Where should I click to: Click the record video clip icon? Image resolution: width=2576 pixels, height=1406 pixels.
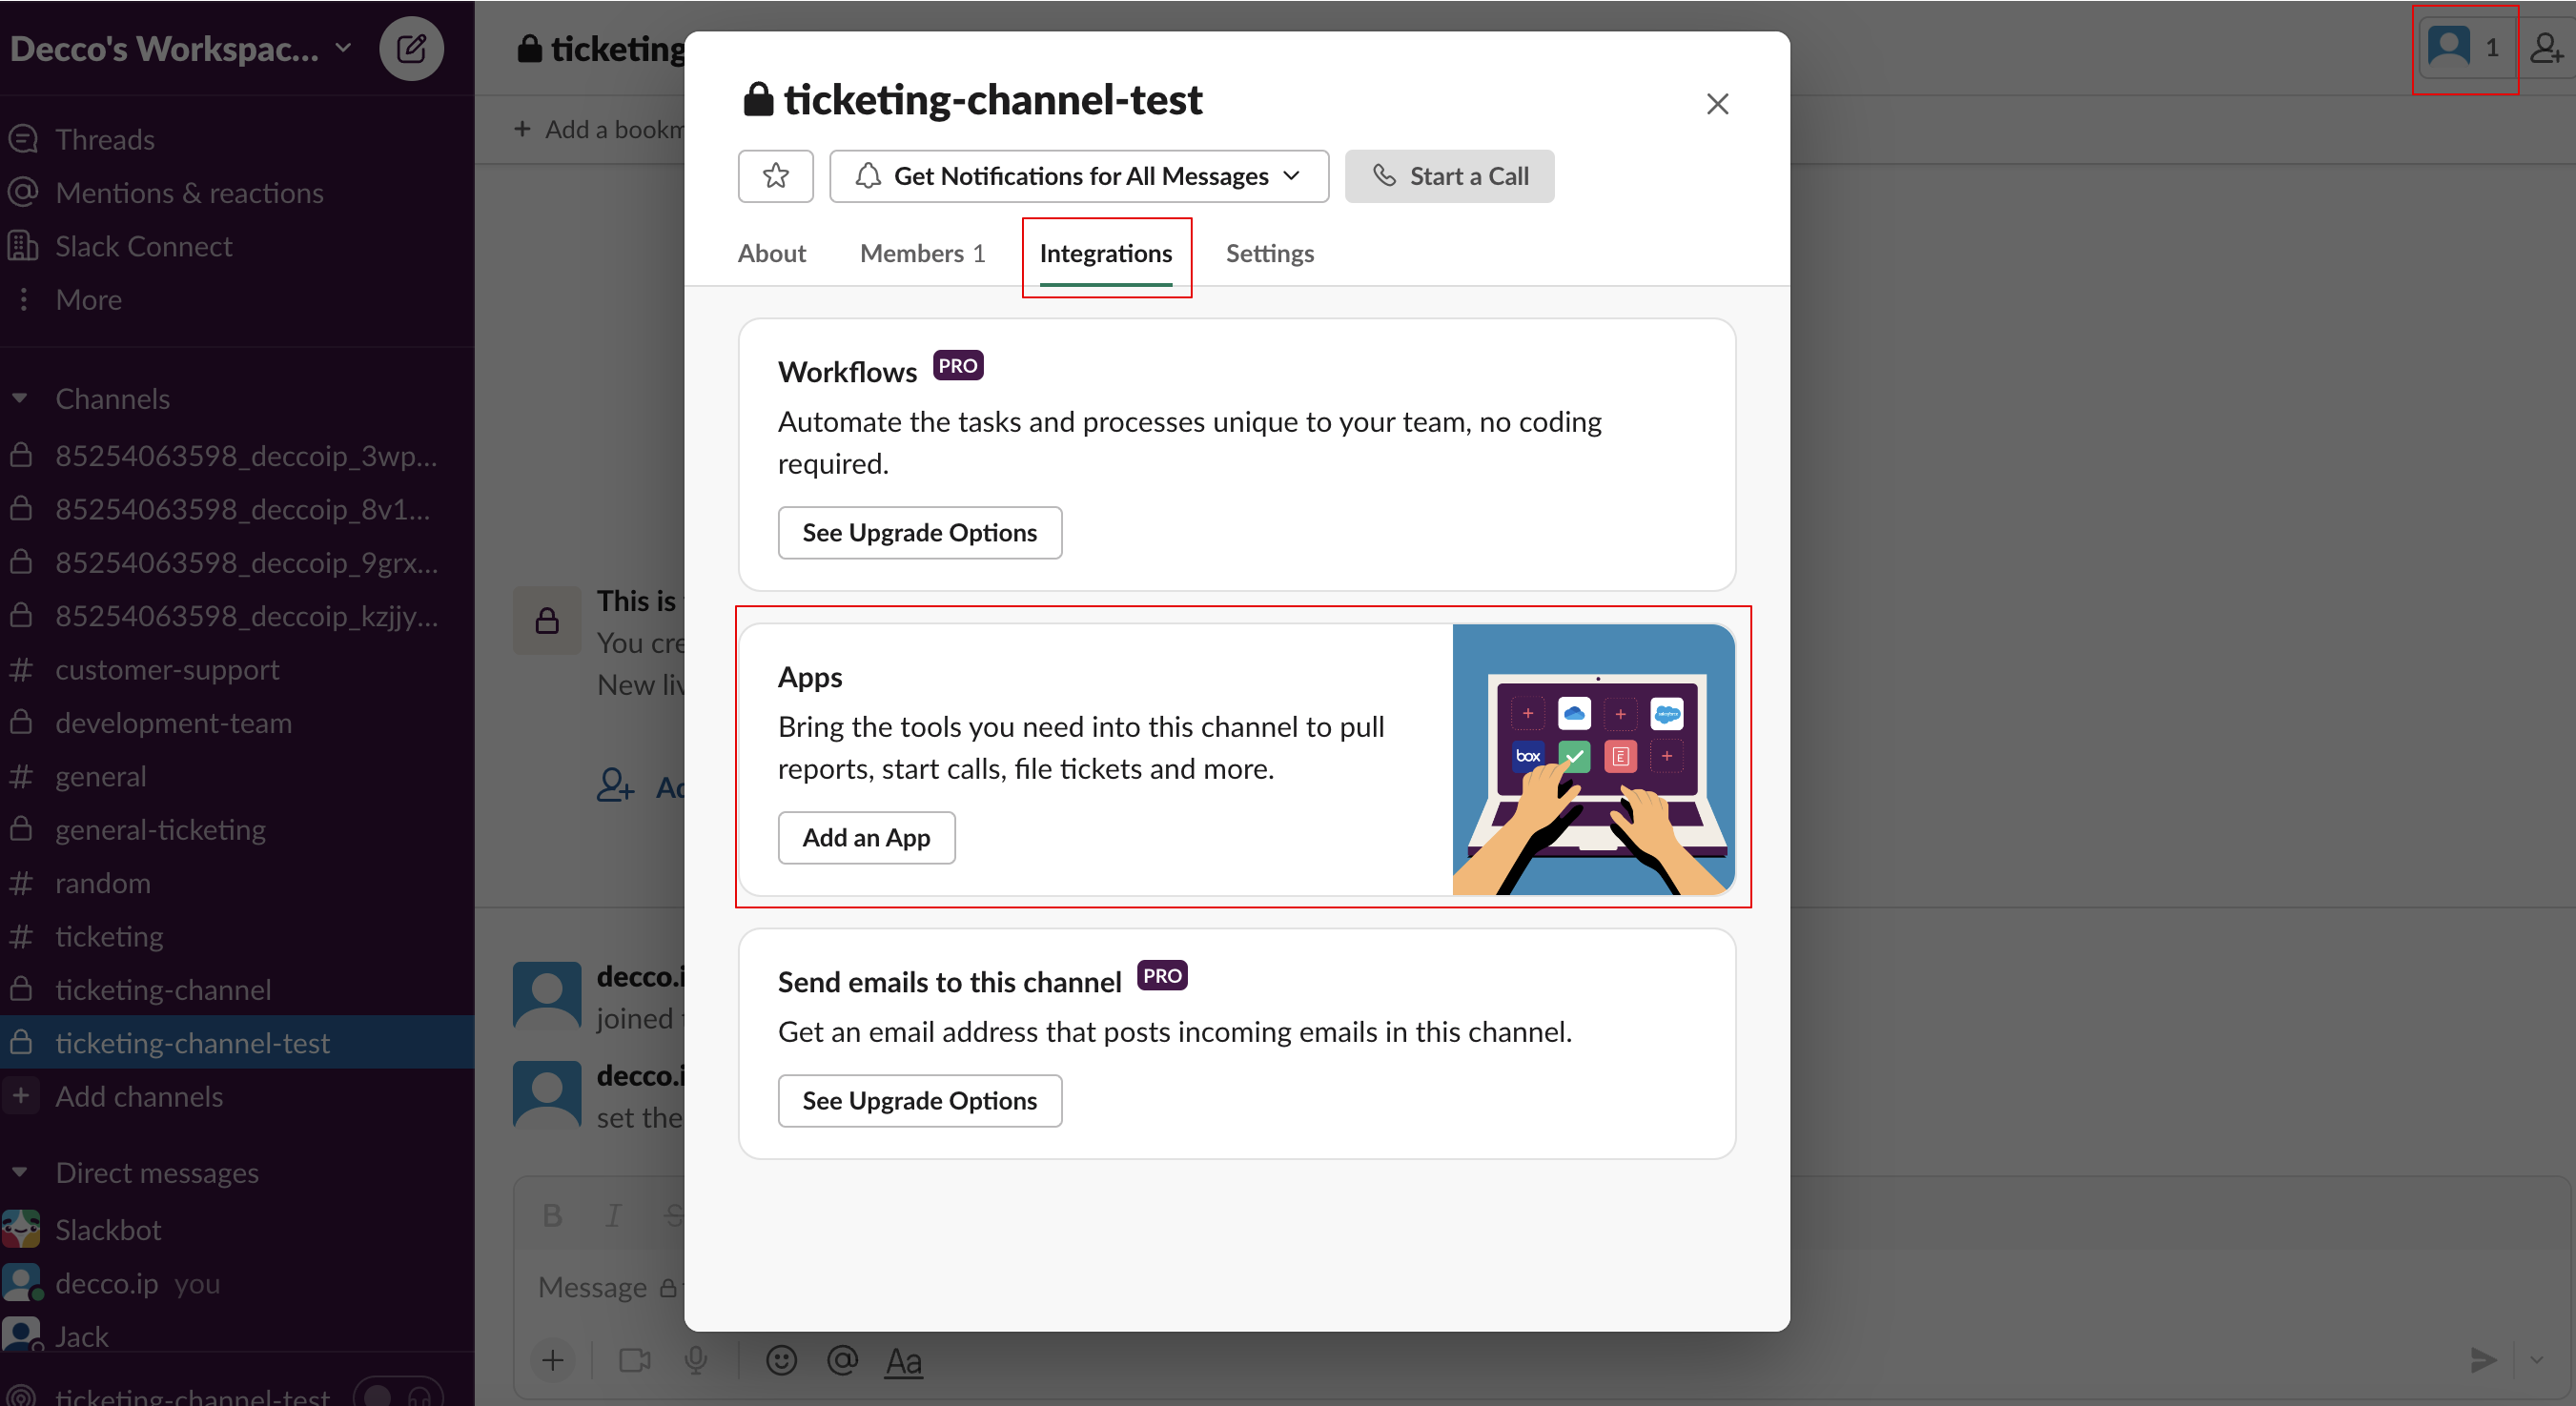click(x=634, y=1360)
